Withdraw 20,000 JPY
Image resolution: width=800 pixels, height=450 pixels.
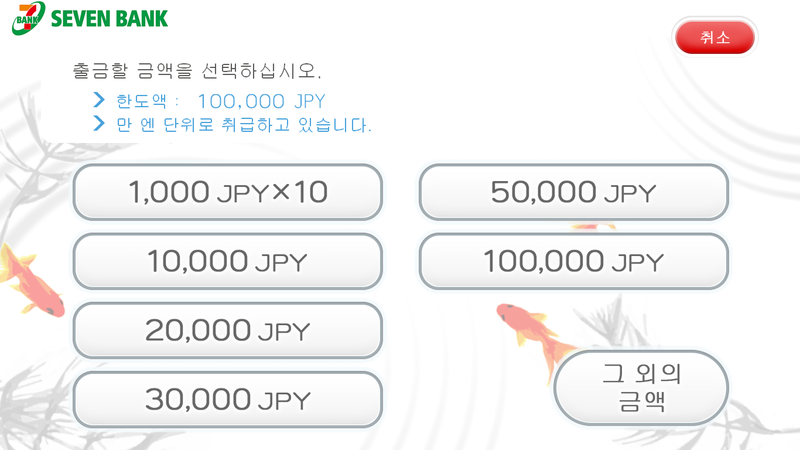click(x=228, y=330)
